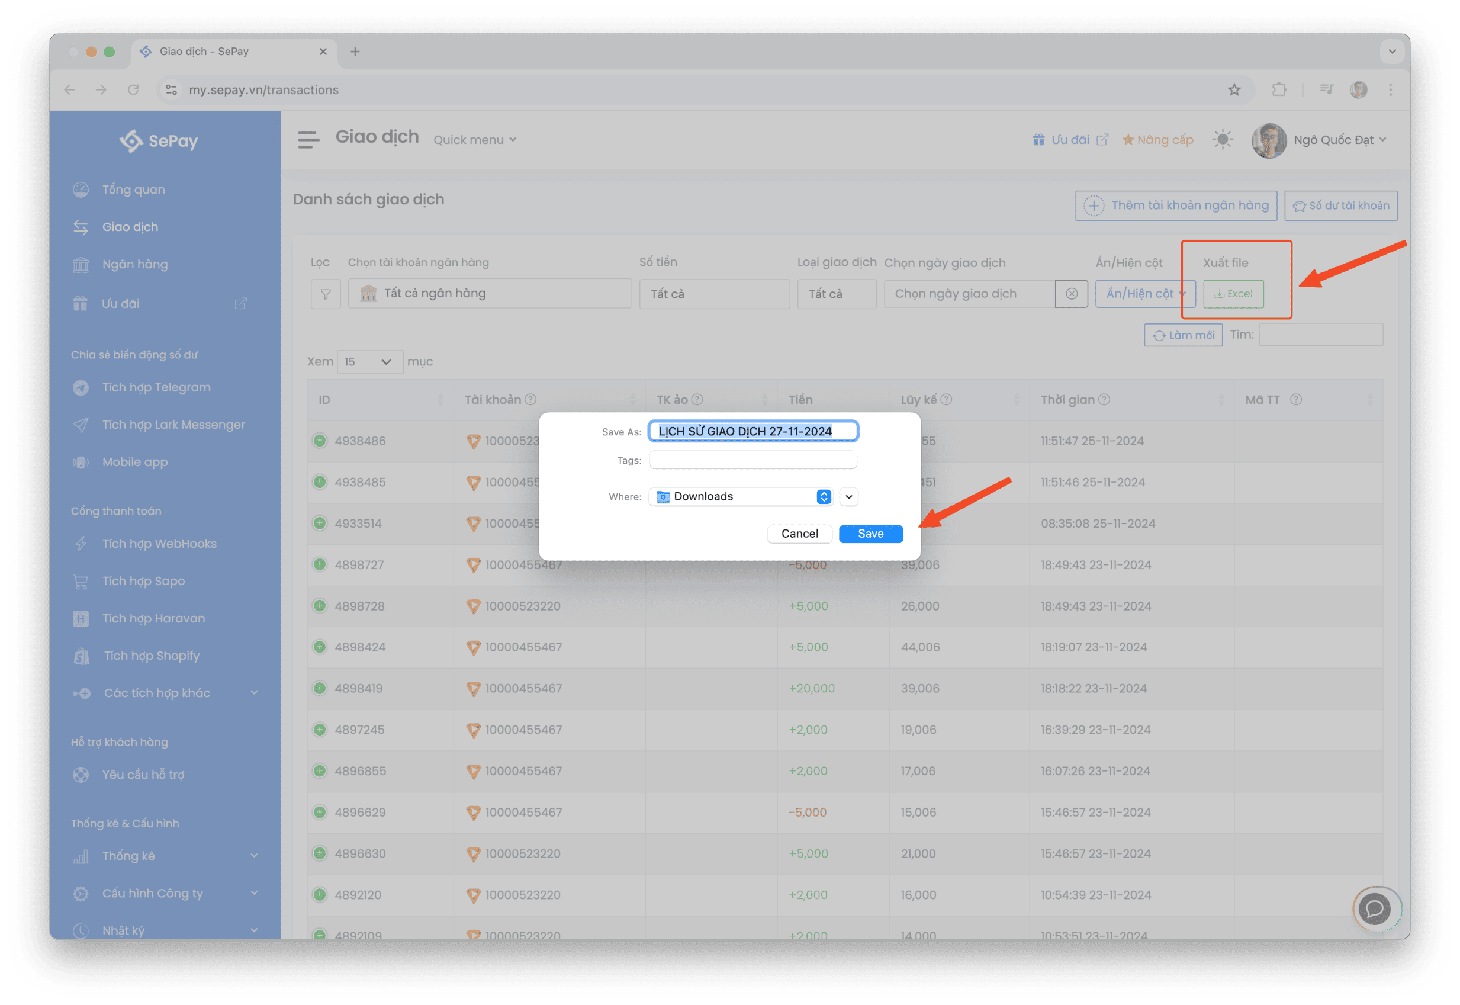The height and width of the screenshot is (1005, 1460).
Task: Click the Save button in the dialog
Action: [871, 534]
